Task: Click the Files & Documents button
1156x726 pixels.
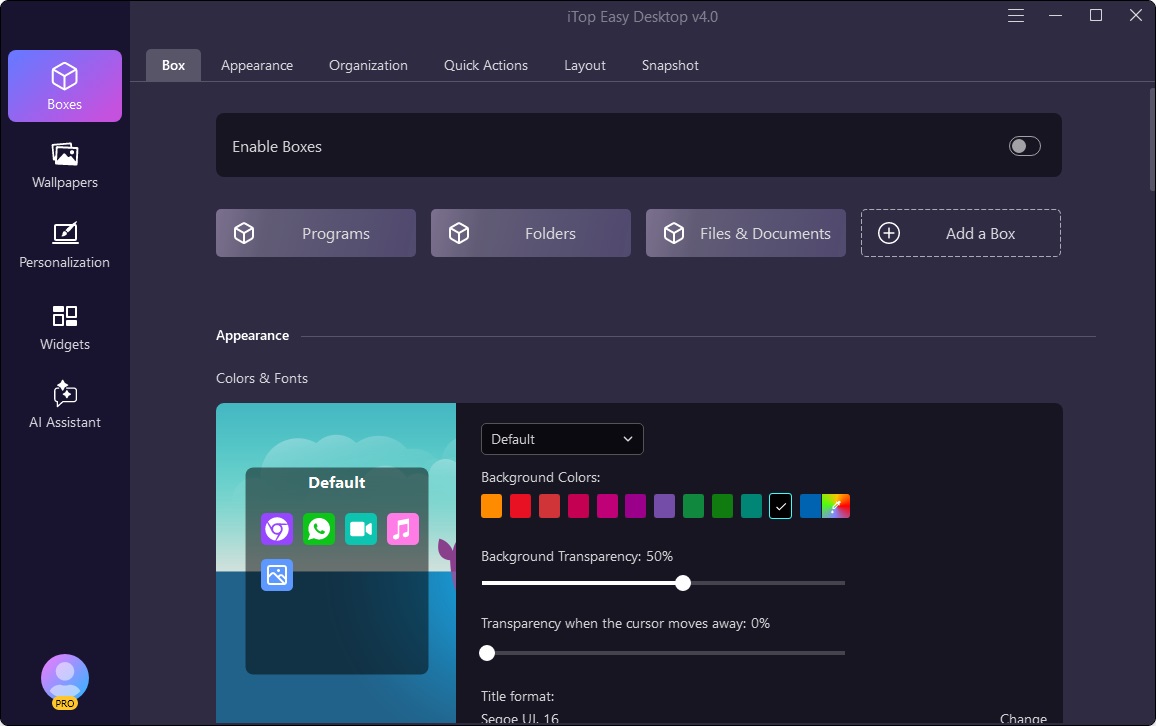Action: pos(746,233)
